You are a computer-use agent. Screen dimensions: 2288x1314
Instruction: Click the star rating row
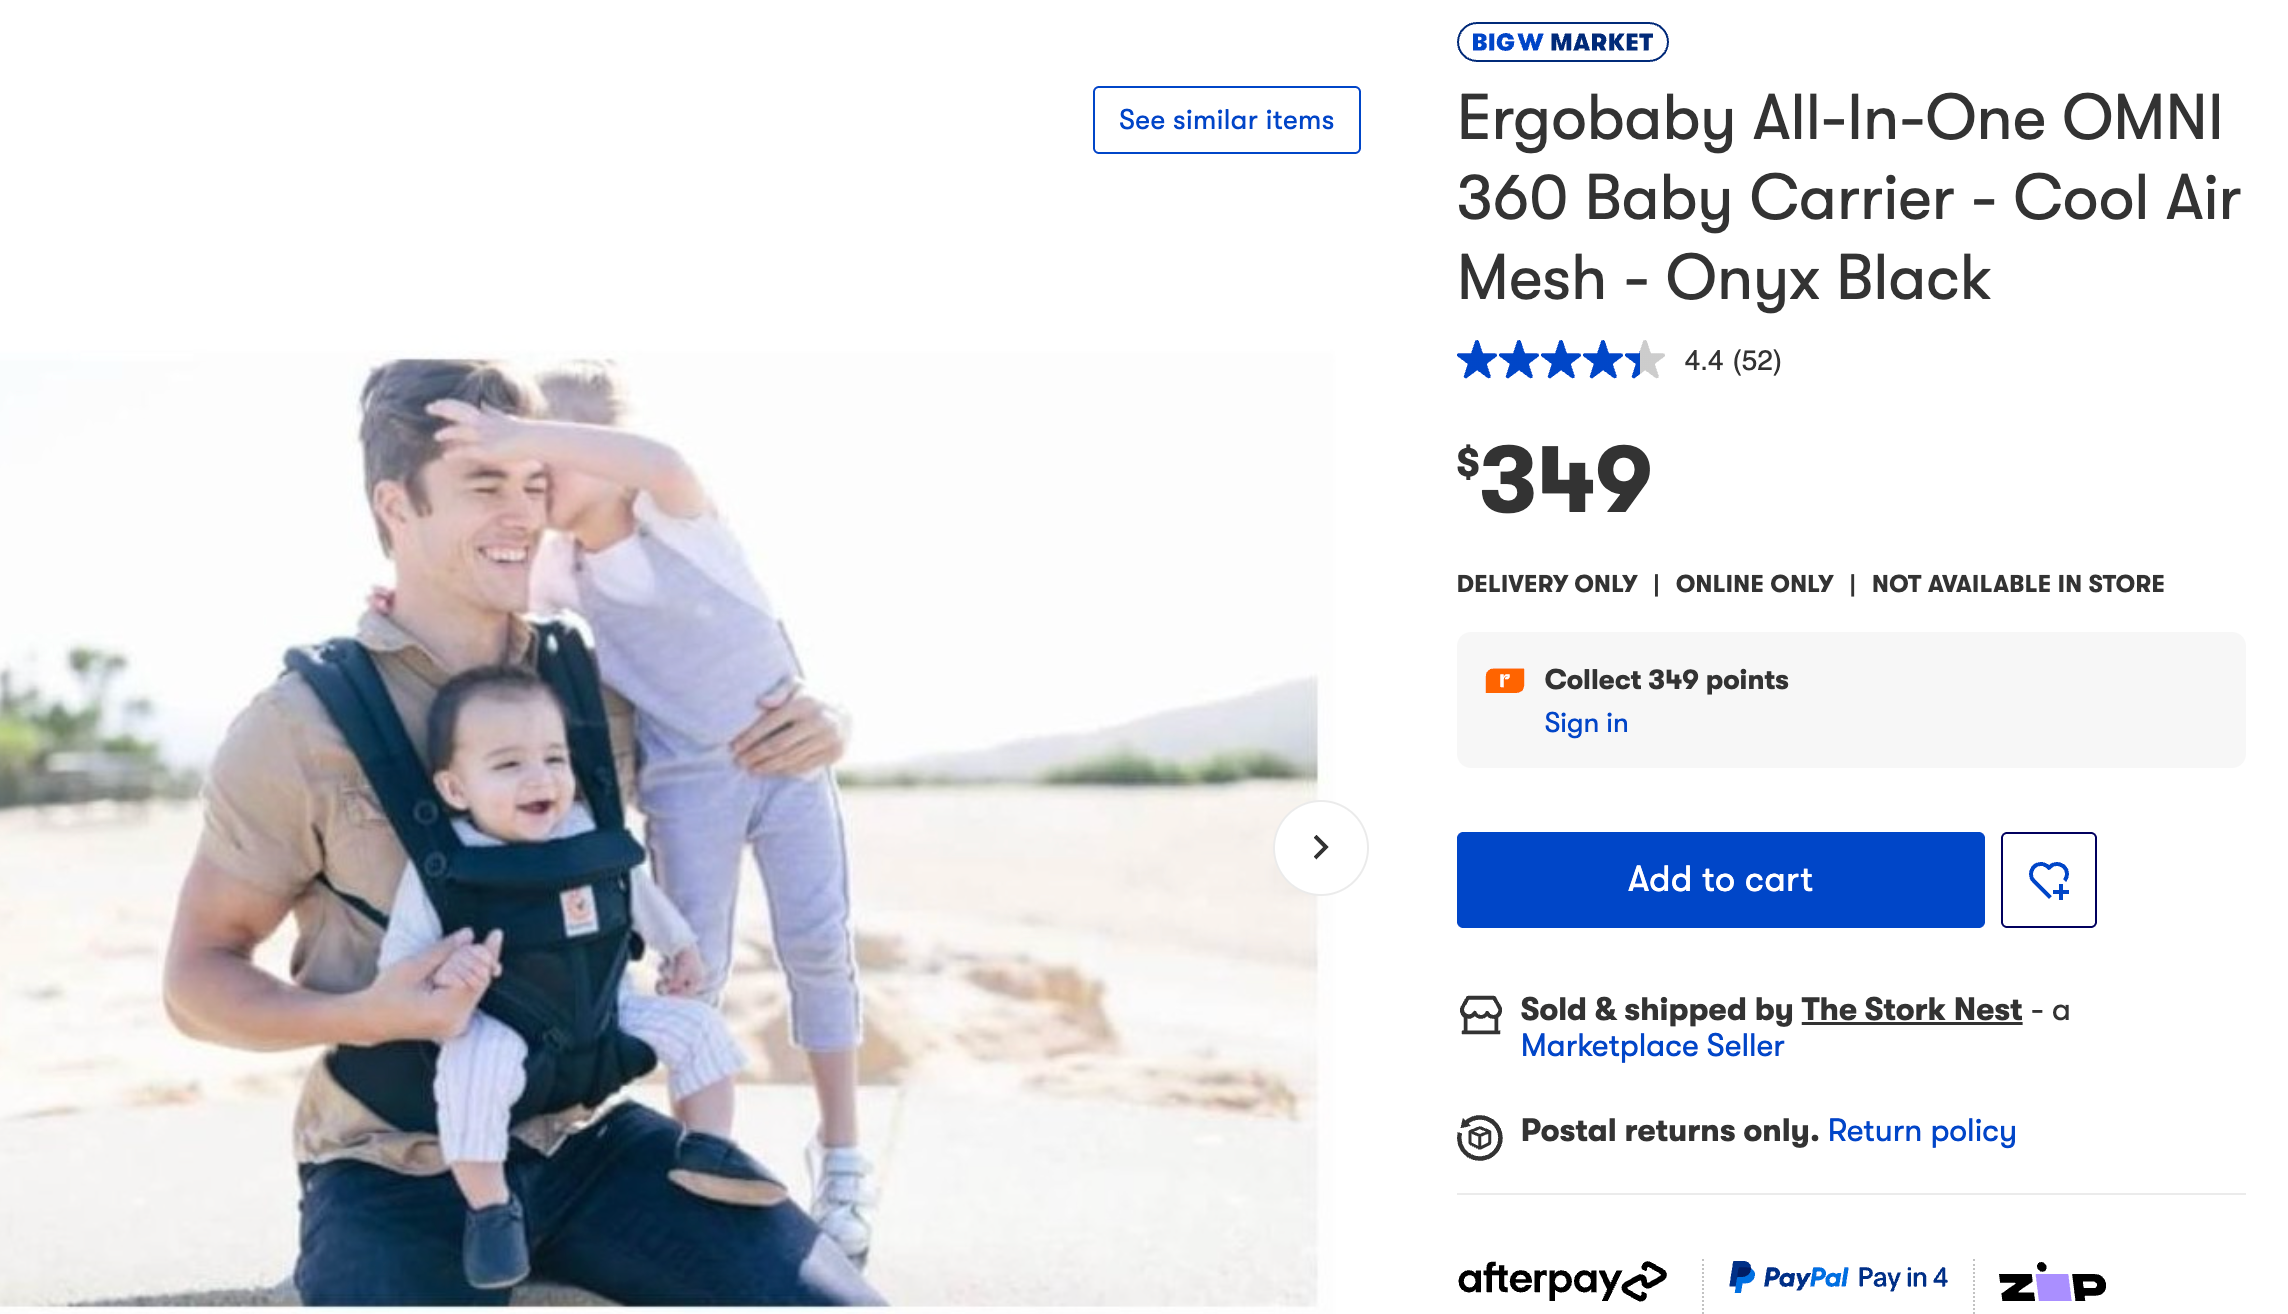click(x=1560, y=360)
